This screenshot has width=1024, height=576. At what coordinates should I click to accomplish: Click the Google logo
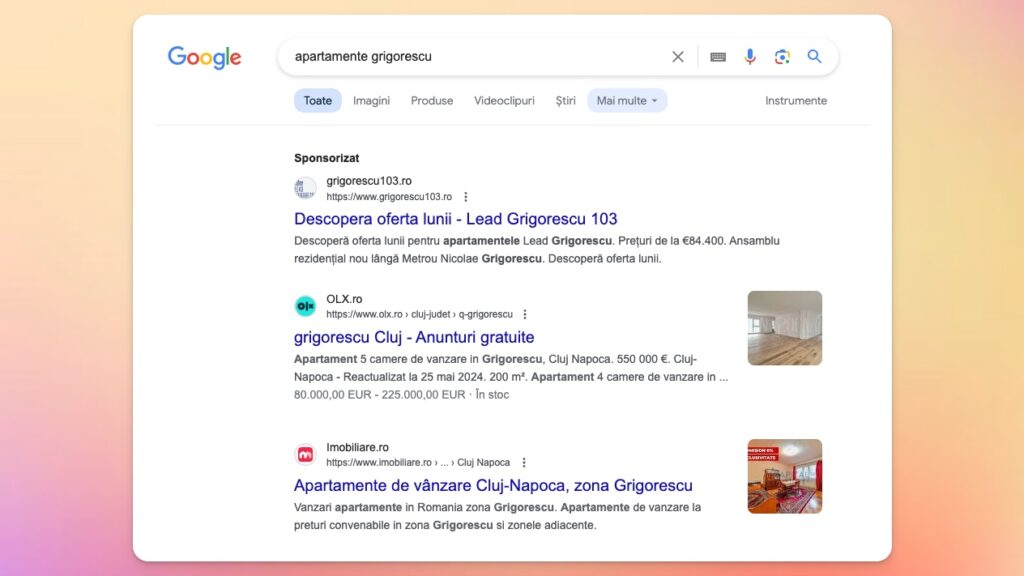click(204, 57)
